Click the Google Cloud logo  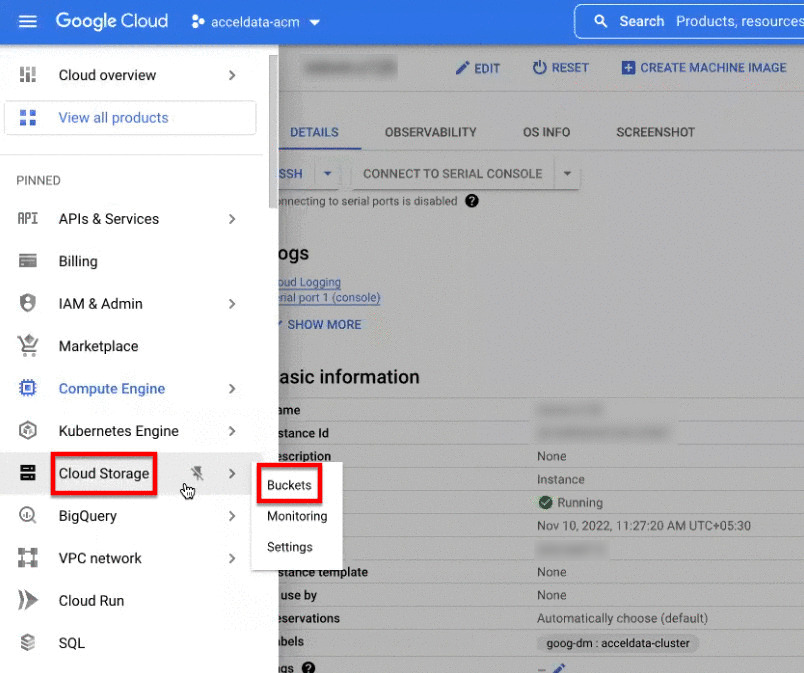[112, 21]
